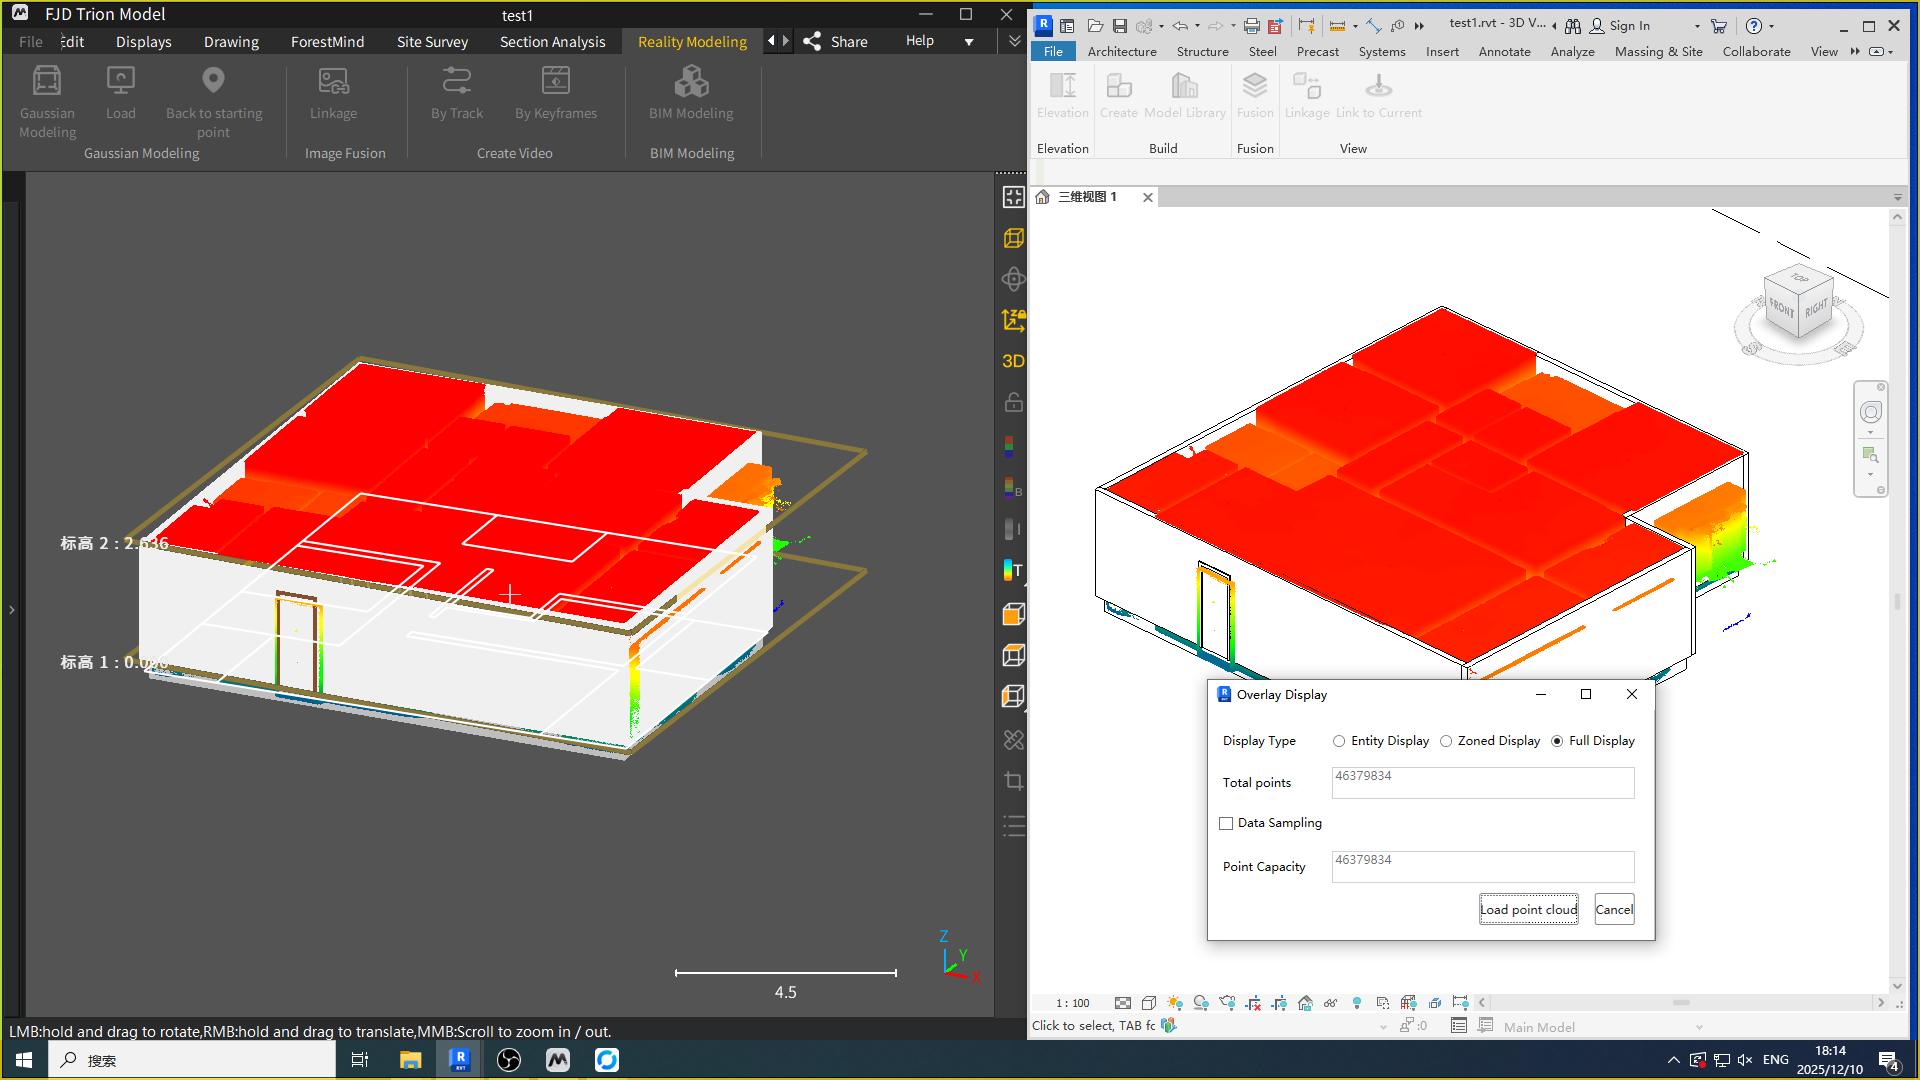Viewport: 1920px width, 1080px height.
Task: Click the Revit horizontal view scrollbar
Action: click(1680, 1002)
